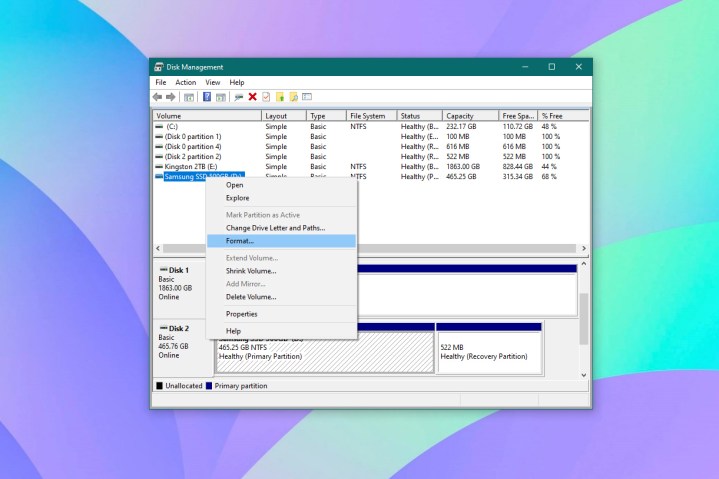
Task: Click the yellow folder with green arrow icon
Action: pos(280,97)
